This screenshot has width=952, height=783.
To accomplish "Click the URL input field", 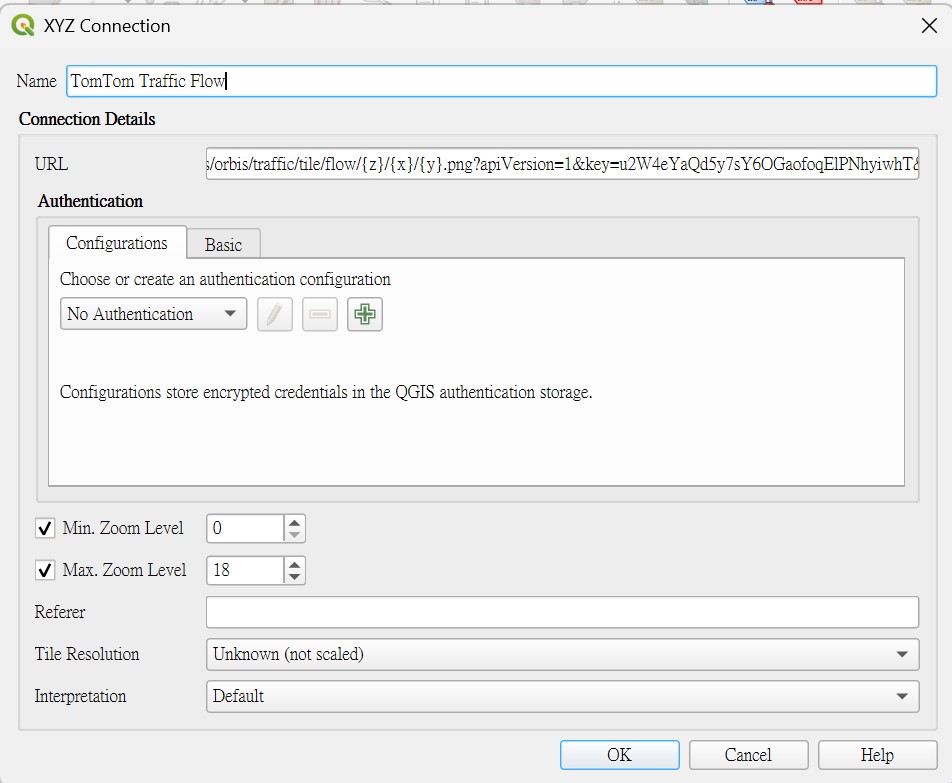I will (562, 164).
